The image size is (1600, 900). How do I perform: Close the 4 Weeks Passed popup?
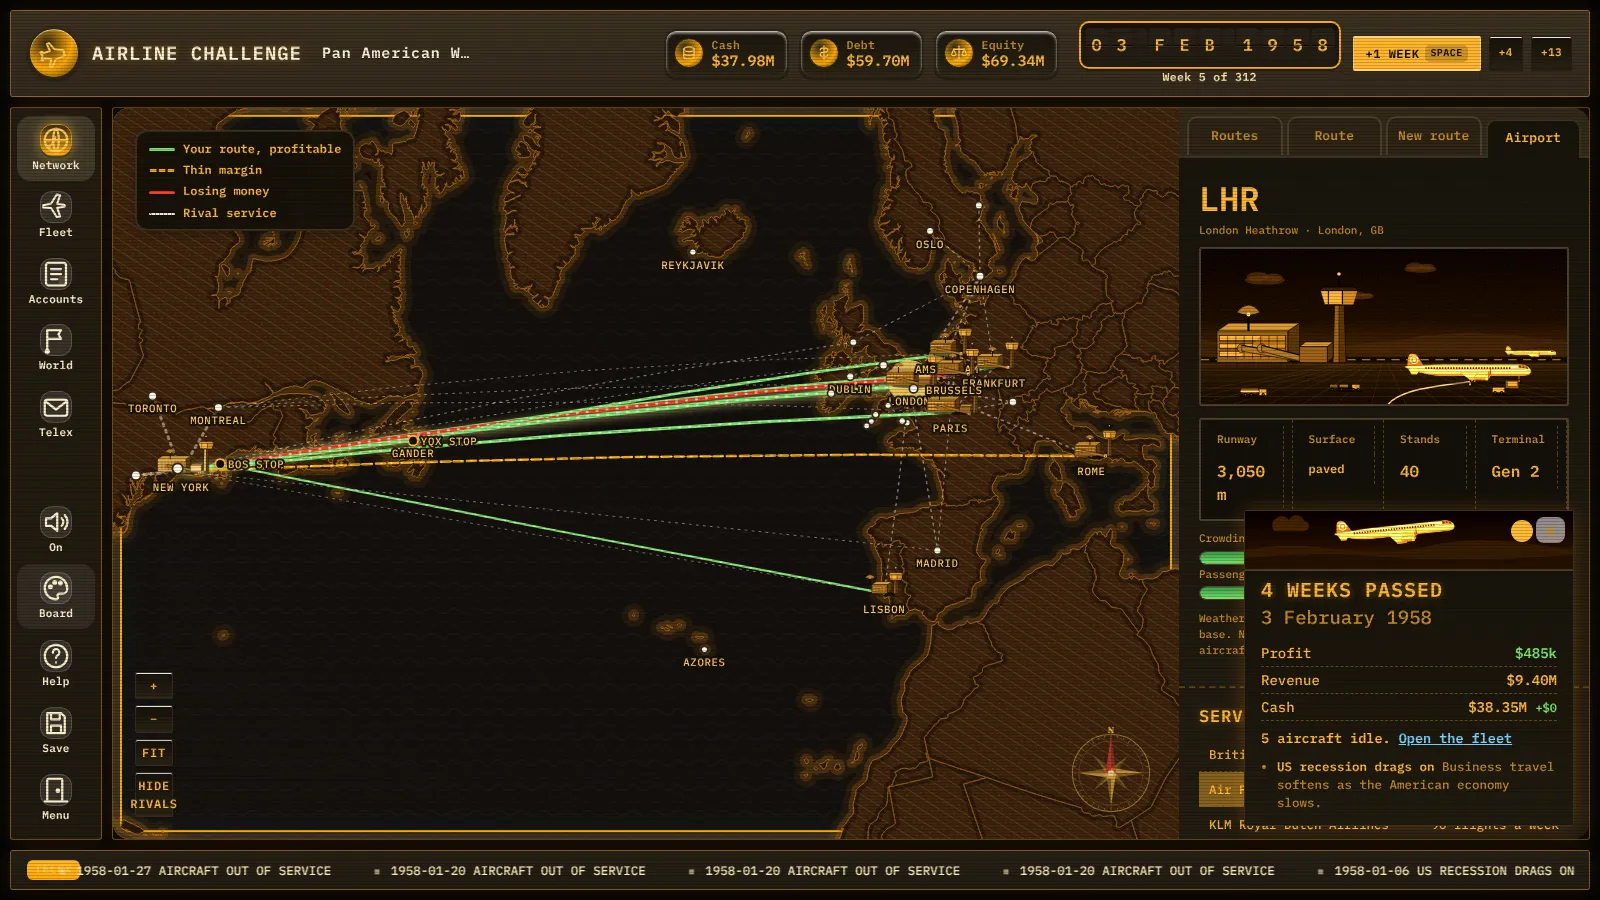click(1550, 530)
